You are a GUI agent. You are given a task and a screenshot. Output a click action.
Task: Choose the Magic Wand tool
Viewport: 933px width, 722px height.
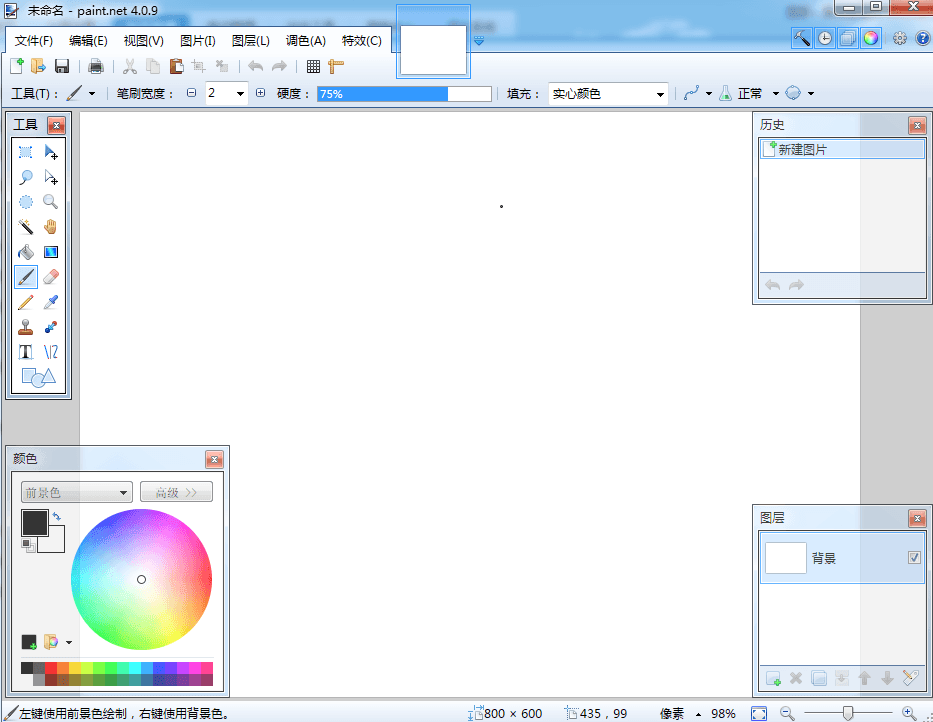(26, 227)
